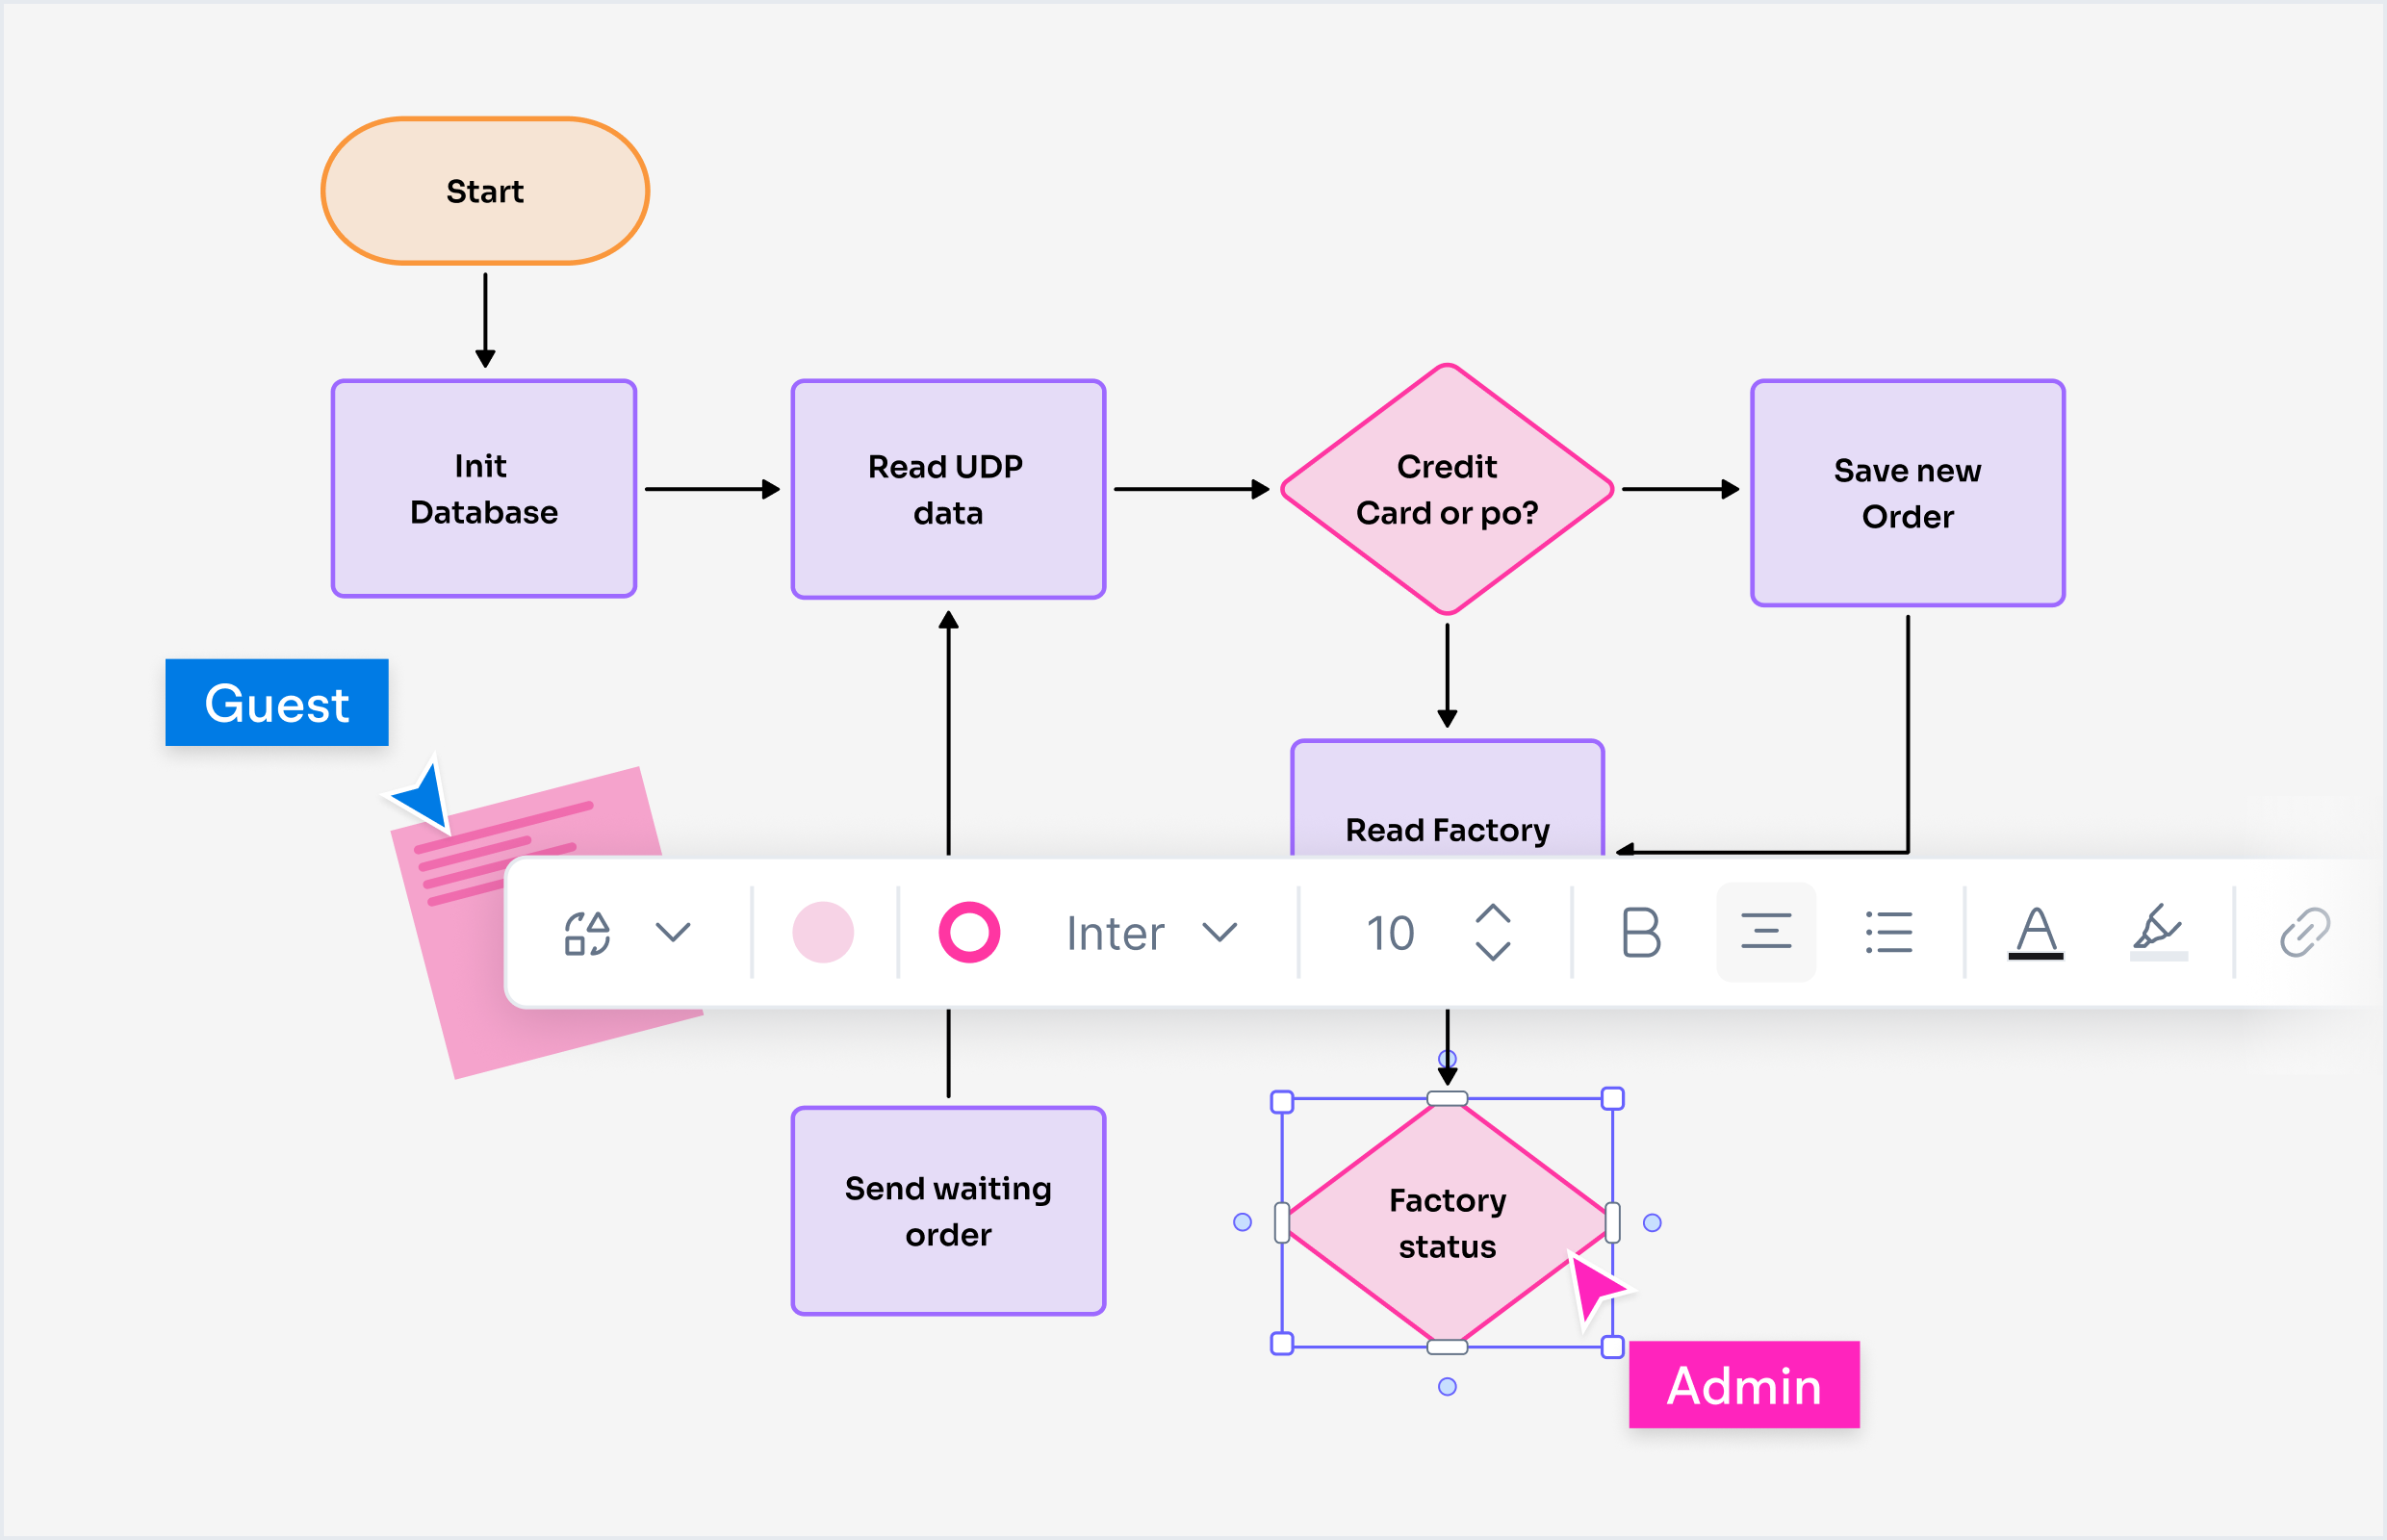
Task: Select the Save new Order box
Action: pos(1908,493)
